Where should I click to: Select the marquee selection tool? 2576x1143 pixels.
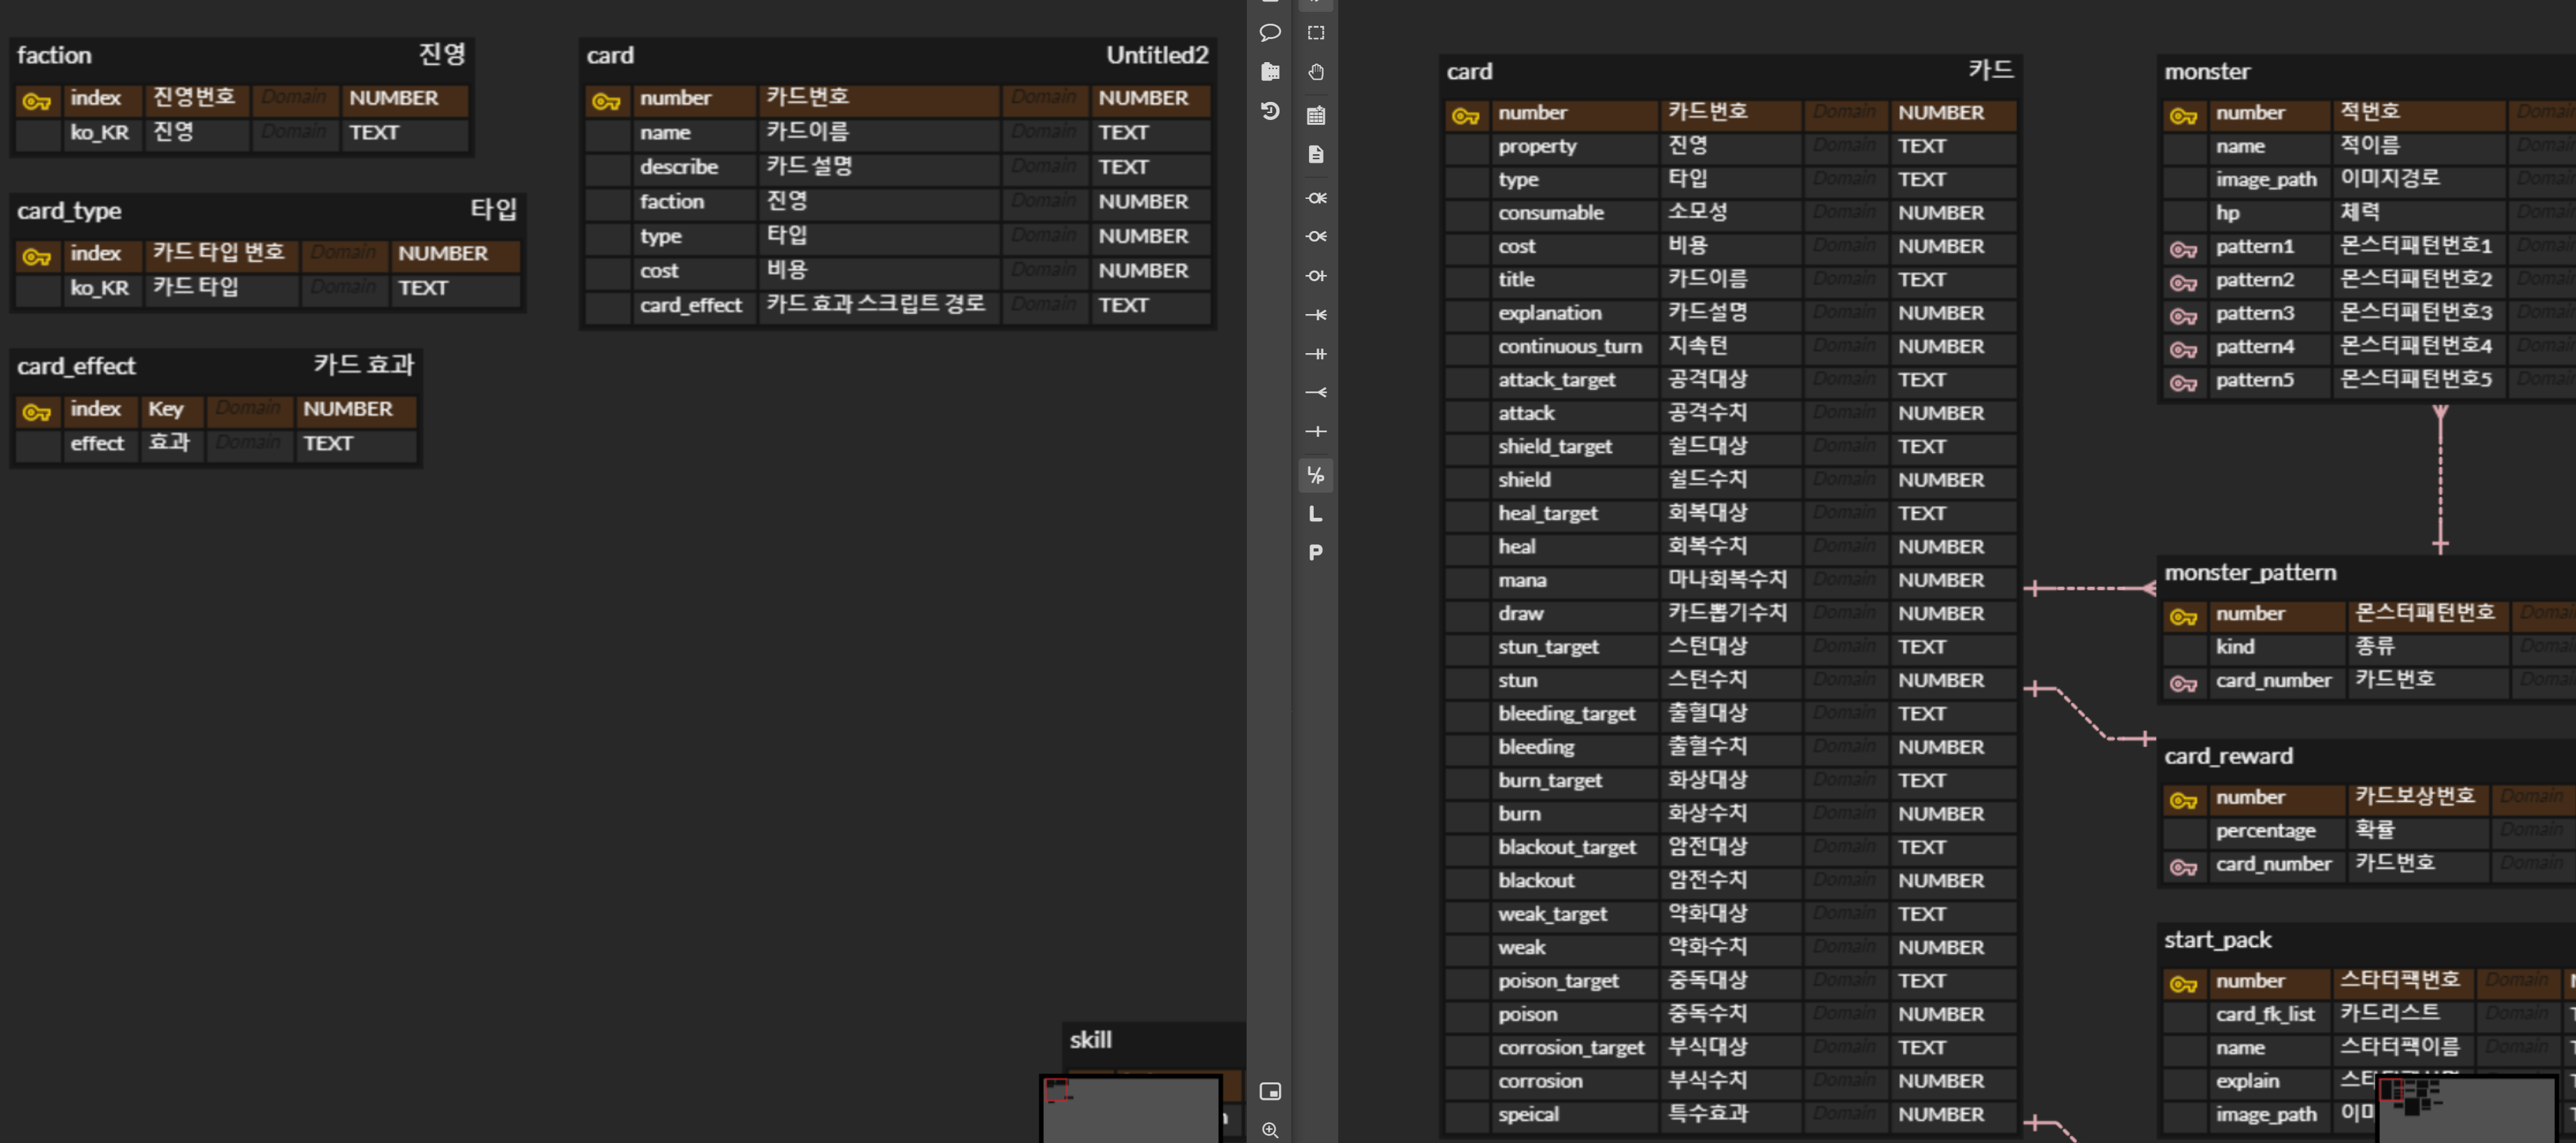pos(1316,33)
